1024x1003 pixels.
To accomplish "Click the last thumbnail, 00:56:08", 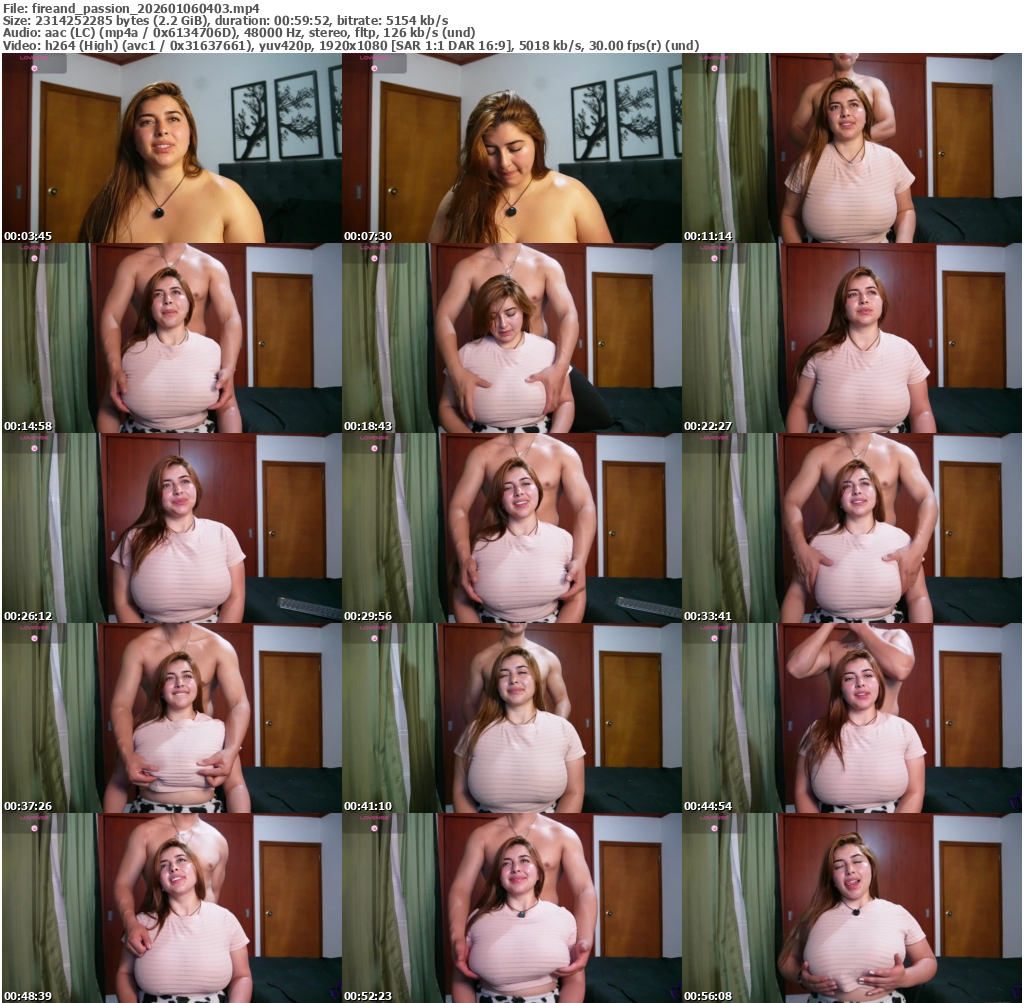I will pyautogui.click(x=851, y=908).
